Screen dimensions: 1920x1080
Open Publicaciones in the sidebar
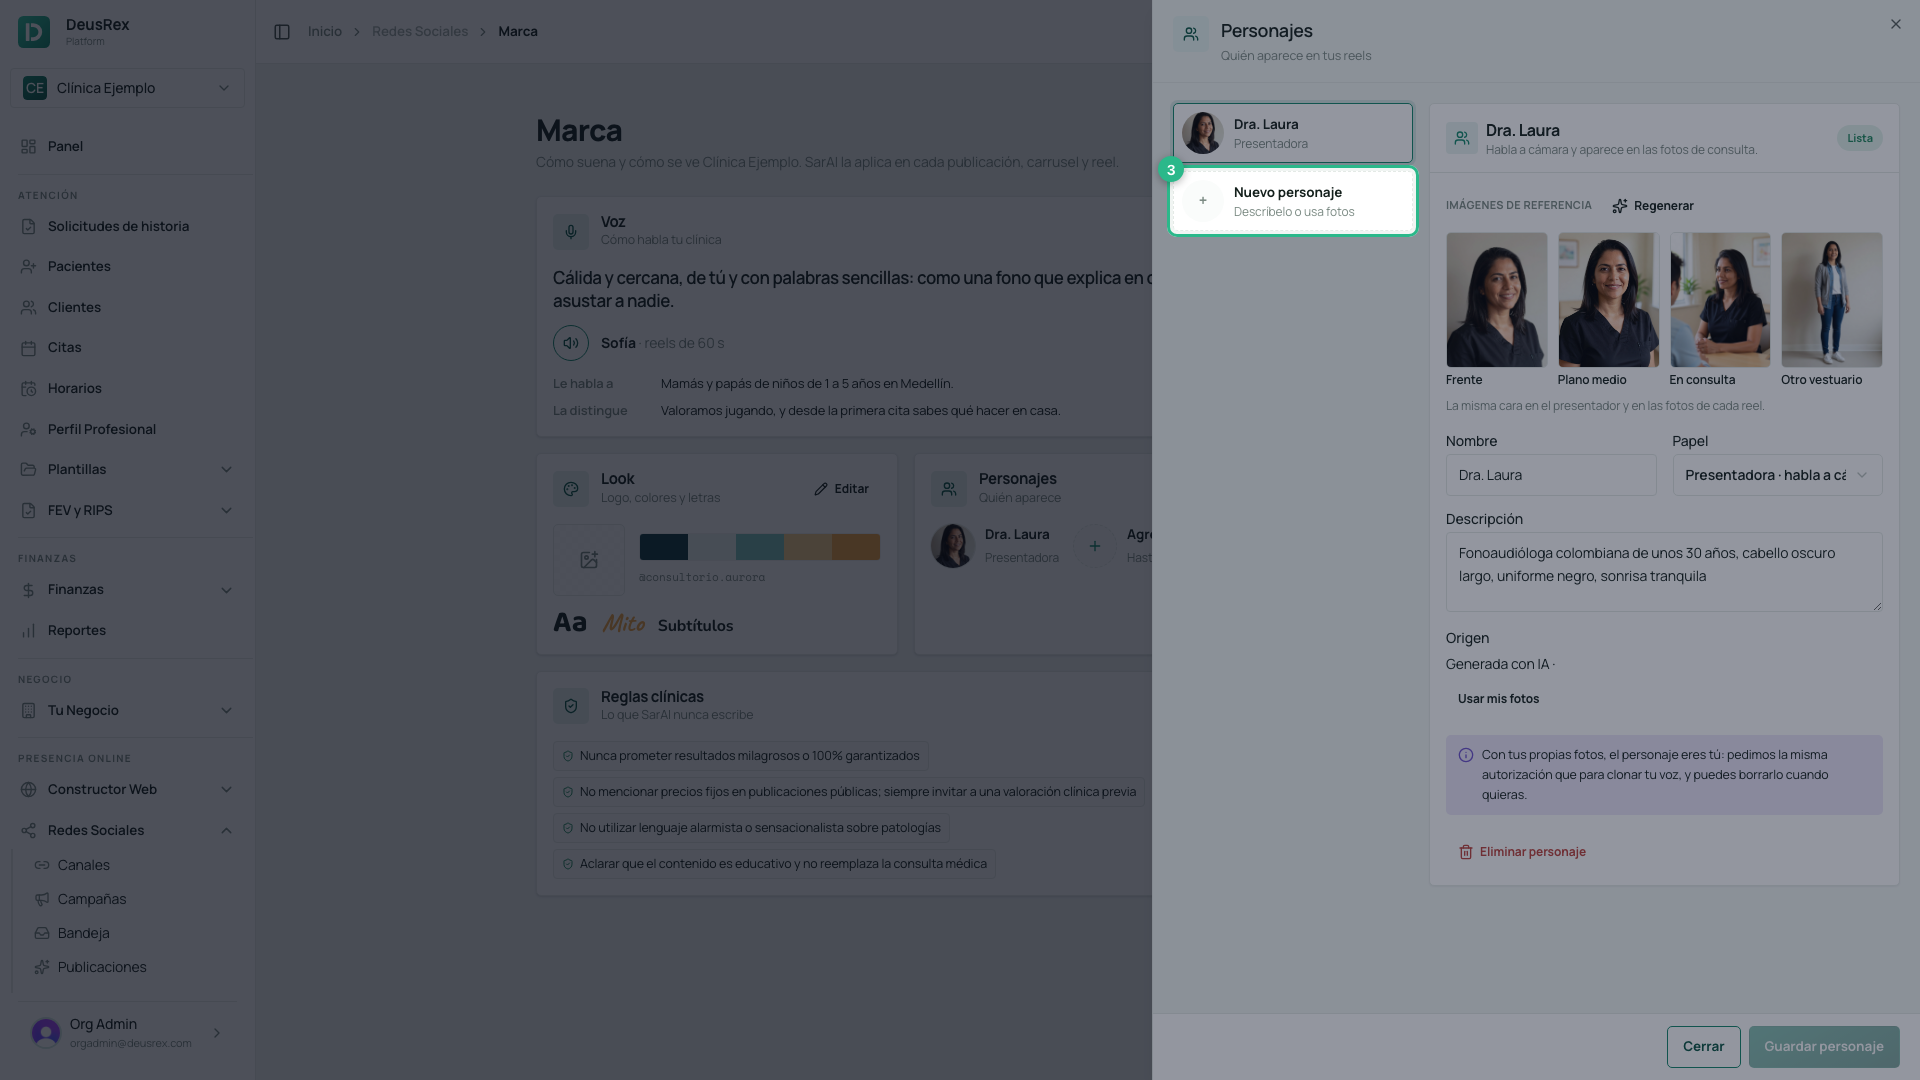[102, 967]
